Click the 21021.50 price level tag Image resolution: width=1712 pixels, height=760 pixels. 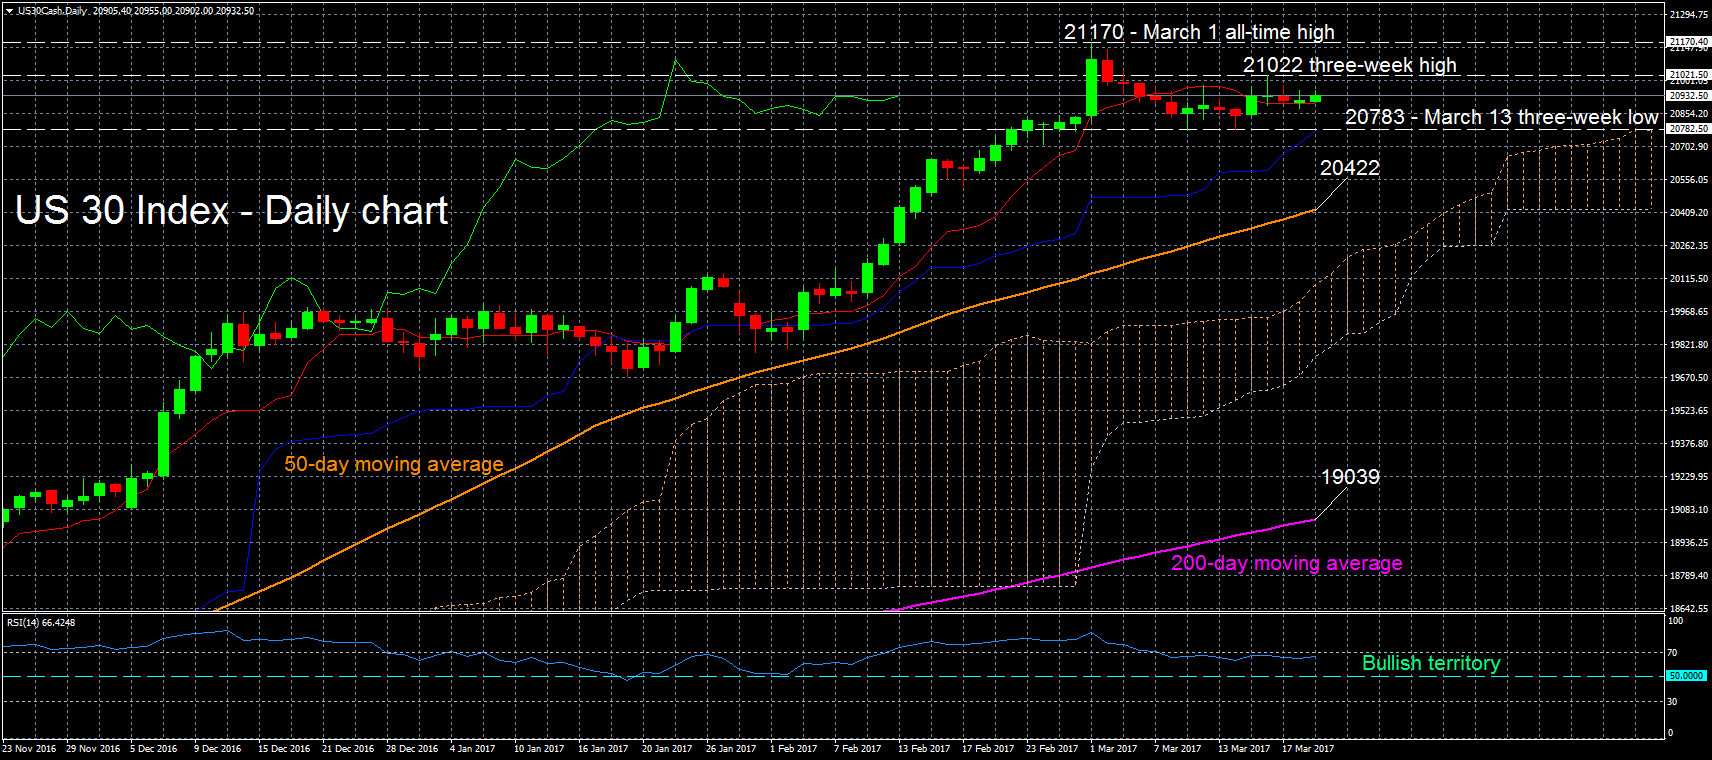pos(1689,75)
